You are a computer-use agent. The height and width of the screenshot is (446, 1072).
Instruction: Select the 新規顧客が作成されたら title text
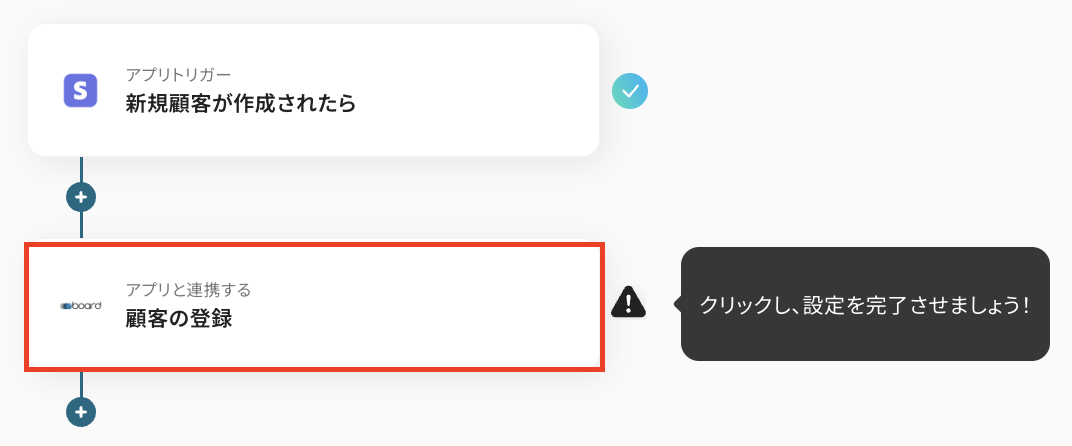click(x=241, y=103)
